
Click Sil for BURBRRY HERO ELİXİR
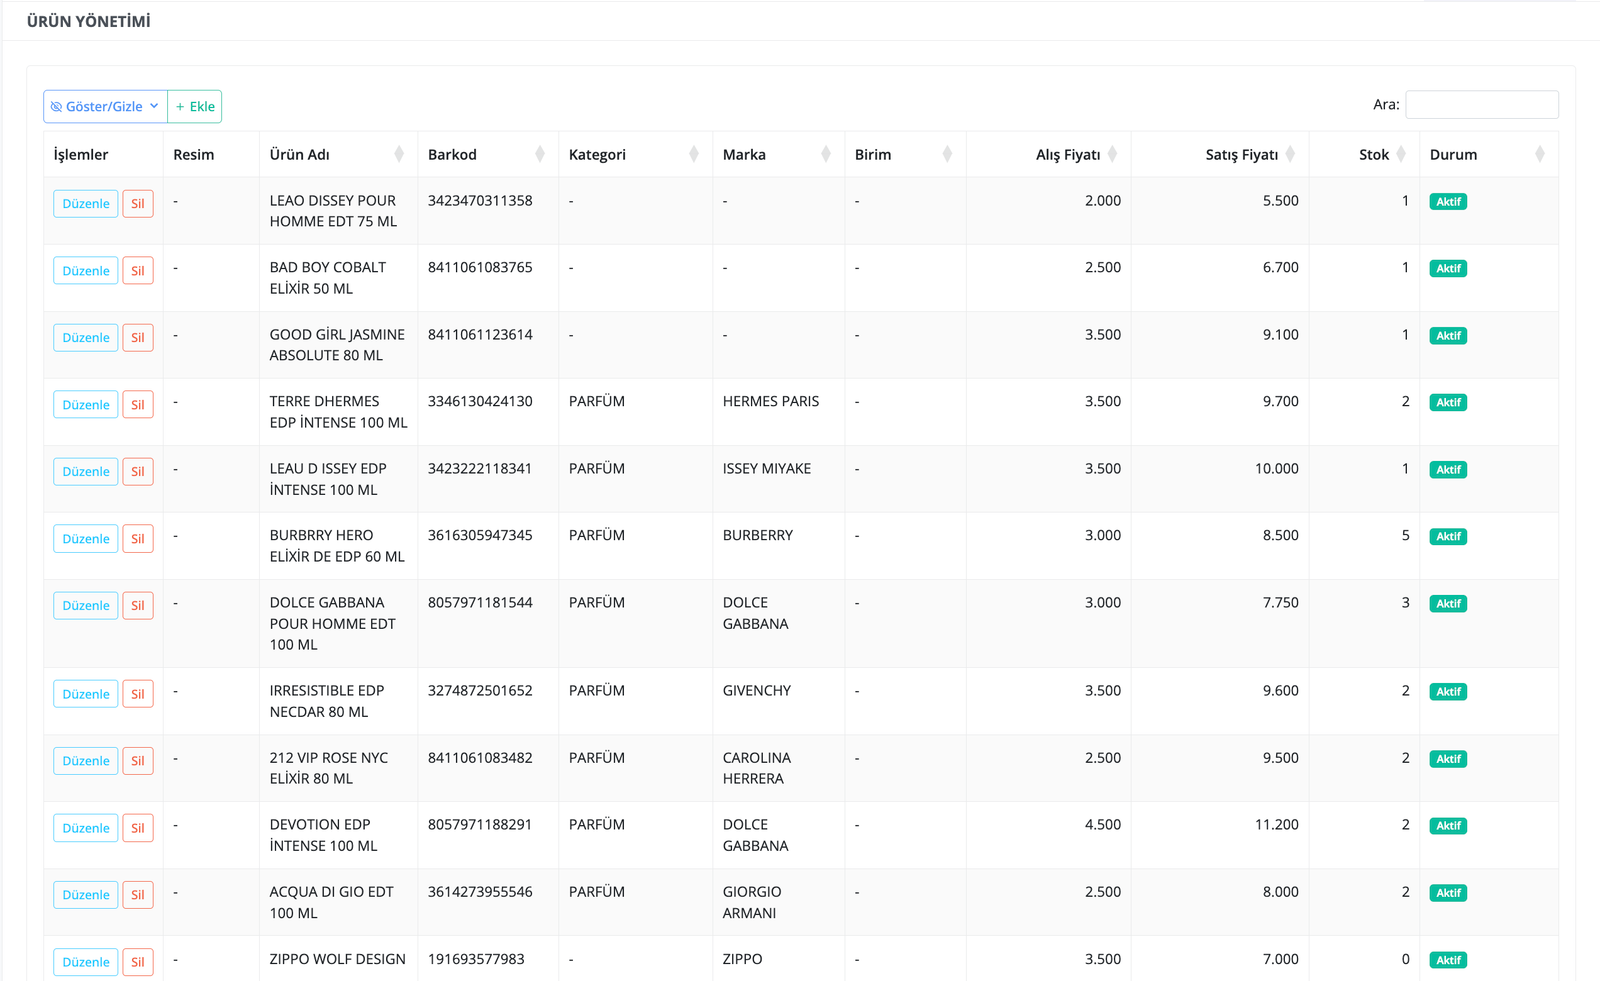tap(138, 539)
